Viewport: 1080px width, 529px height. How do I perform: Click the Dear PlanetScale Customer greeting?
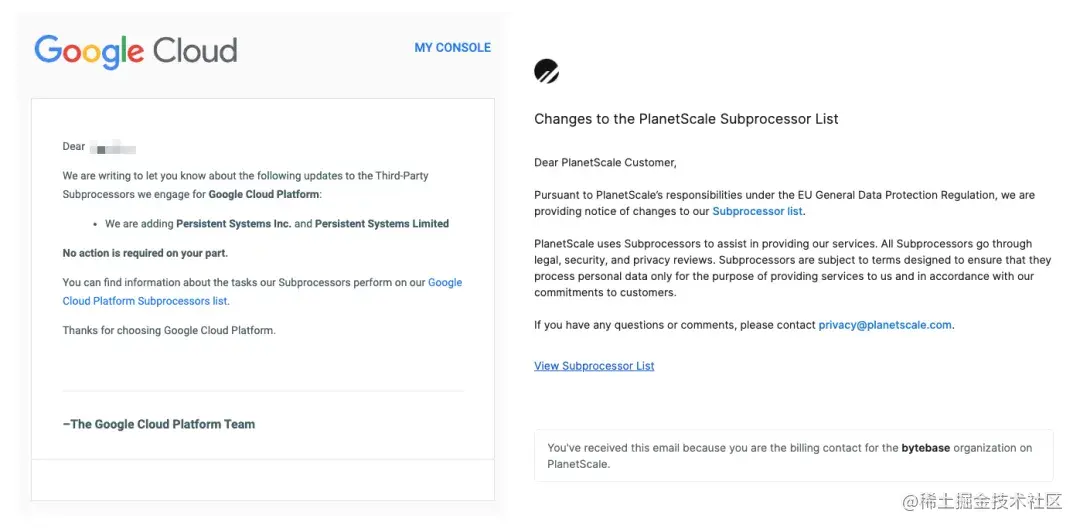pyautogui.click(x=605, y=162)
